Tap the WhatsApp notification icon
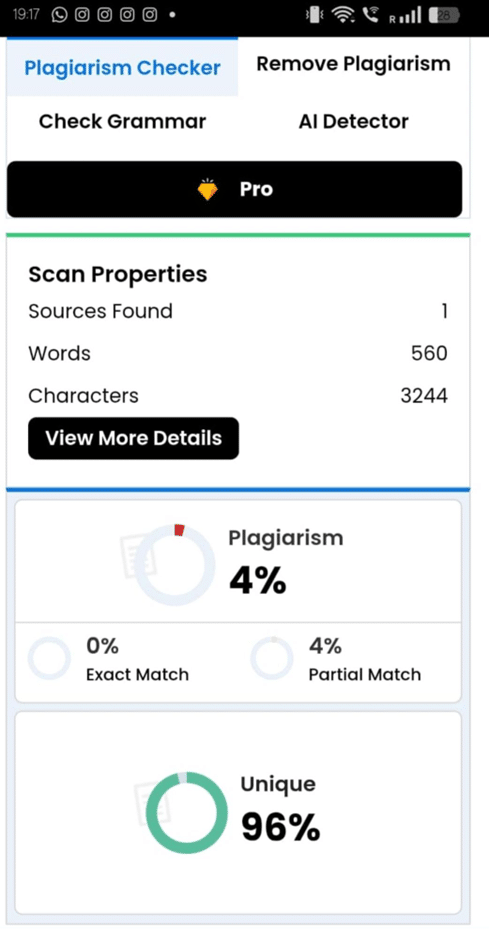The width and height of the screenshot is (489, 929). [60, 15]
